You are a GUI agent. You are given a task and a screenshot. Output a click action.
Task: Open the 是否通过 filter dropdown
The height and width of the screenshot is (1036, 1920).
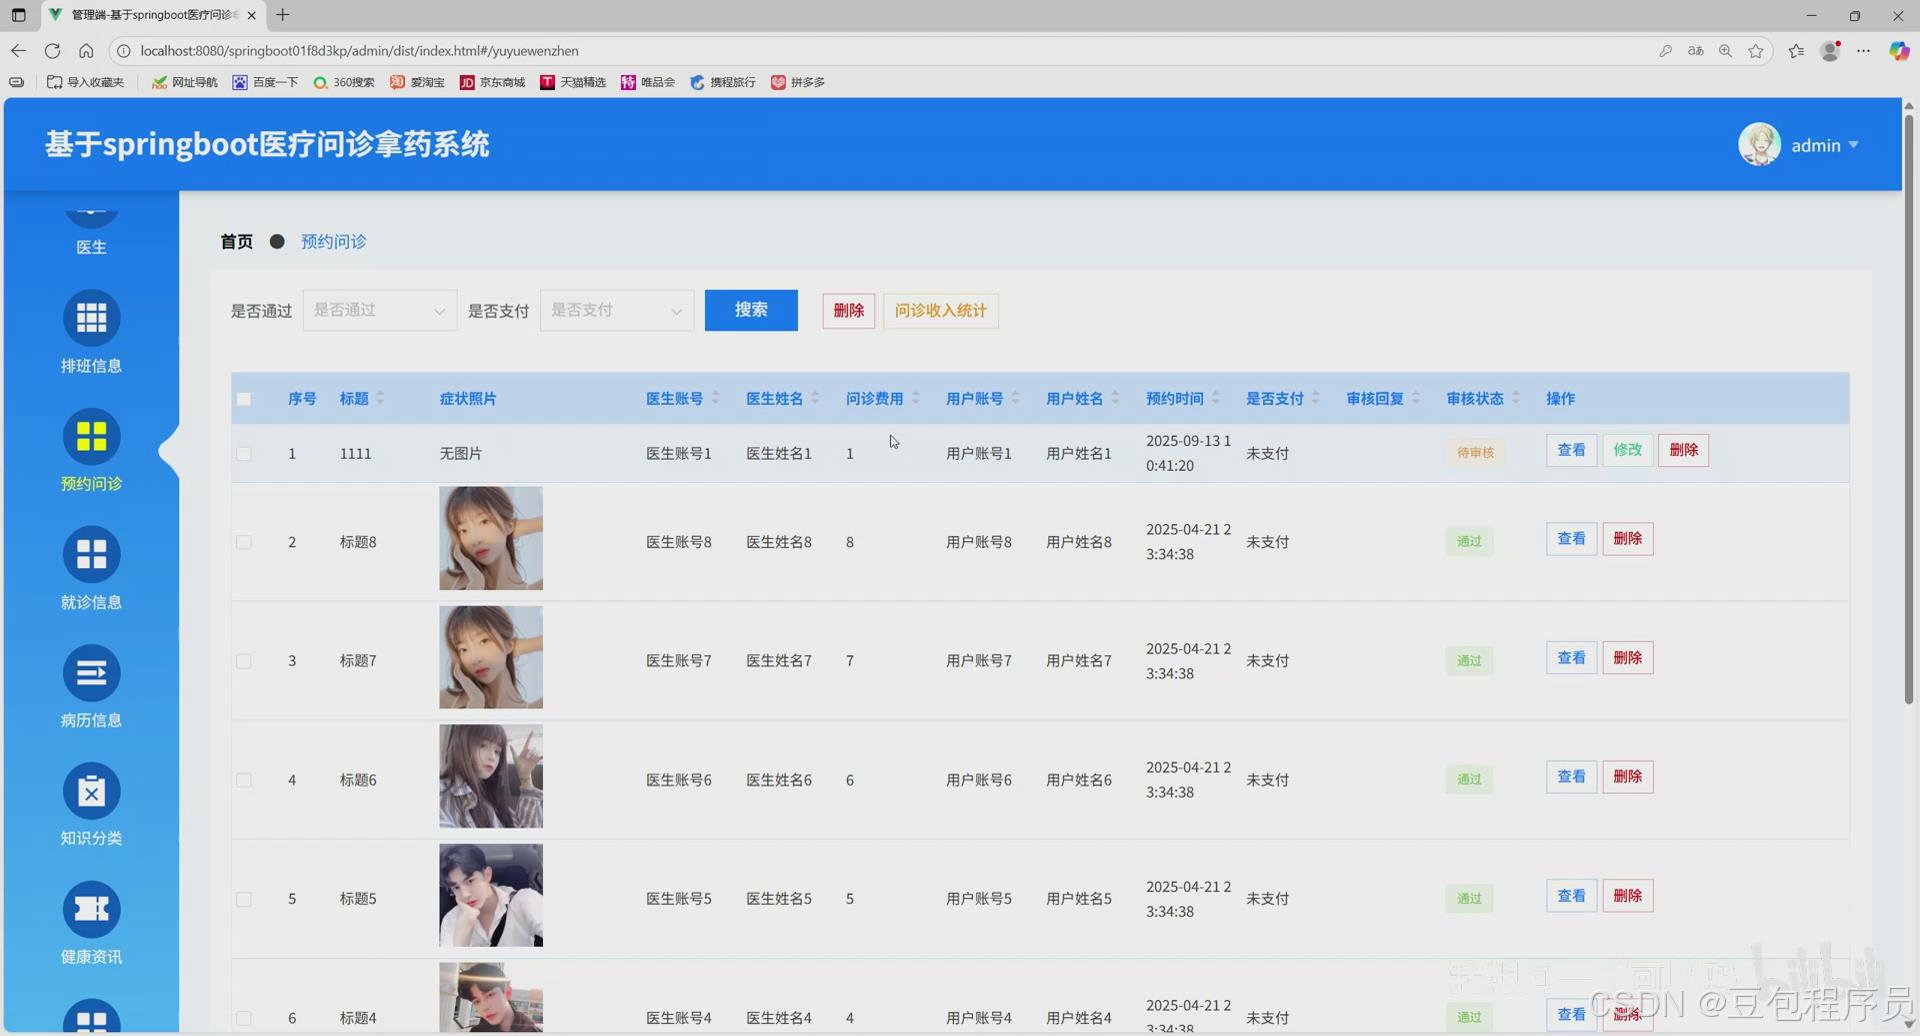[379, 310]
